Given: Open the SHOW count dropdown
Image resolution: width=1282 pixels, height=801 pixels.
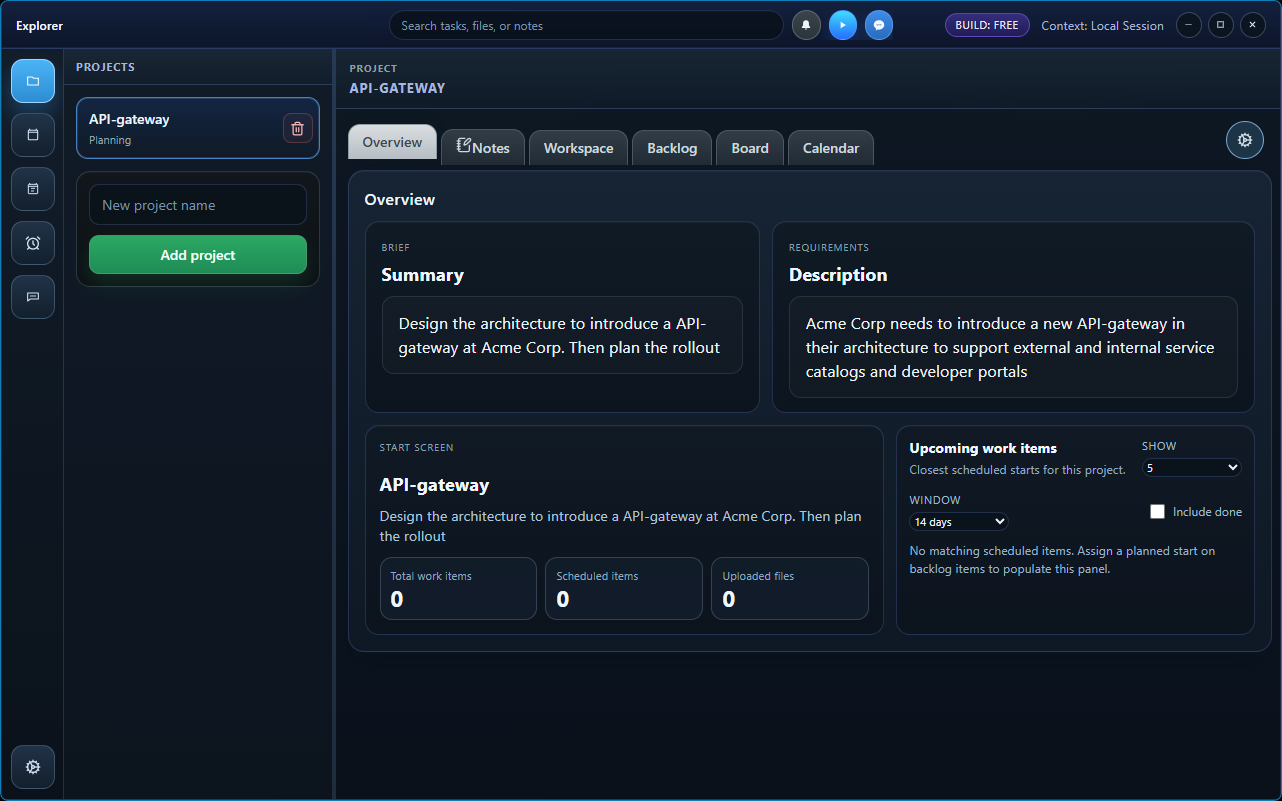Looking at the screenshot, I should (x=1192, y=467).
